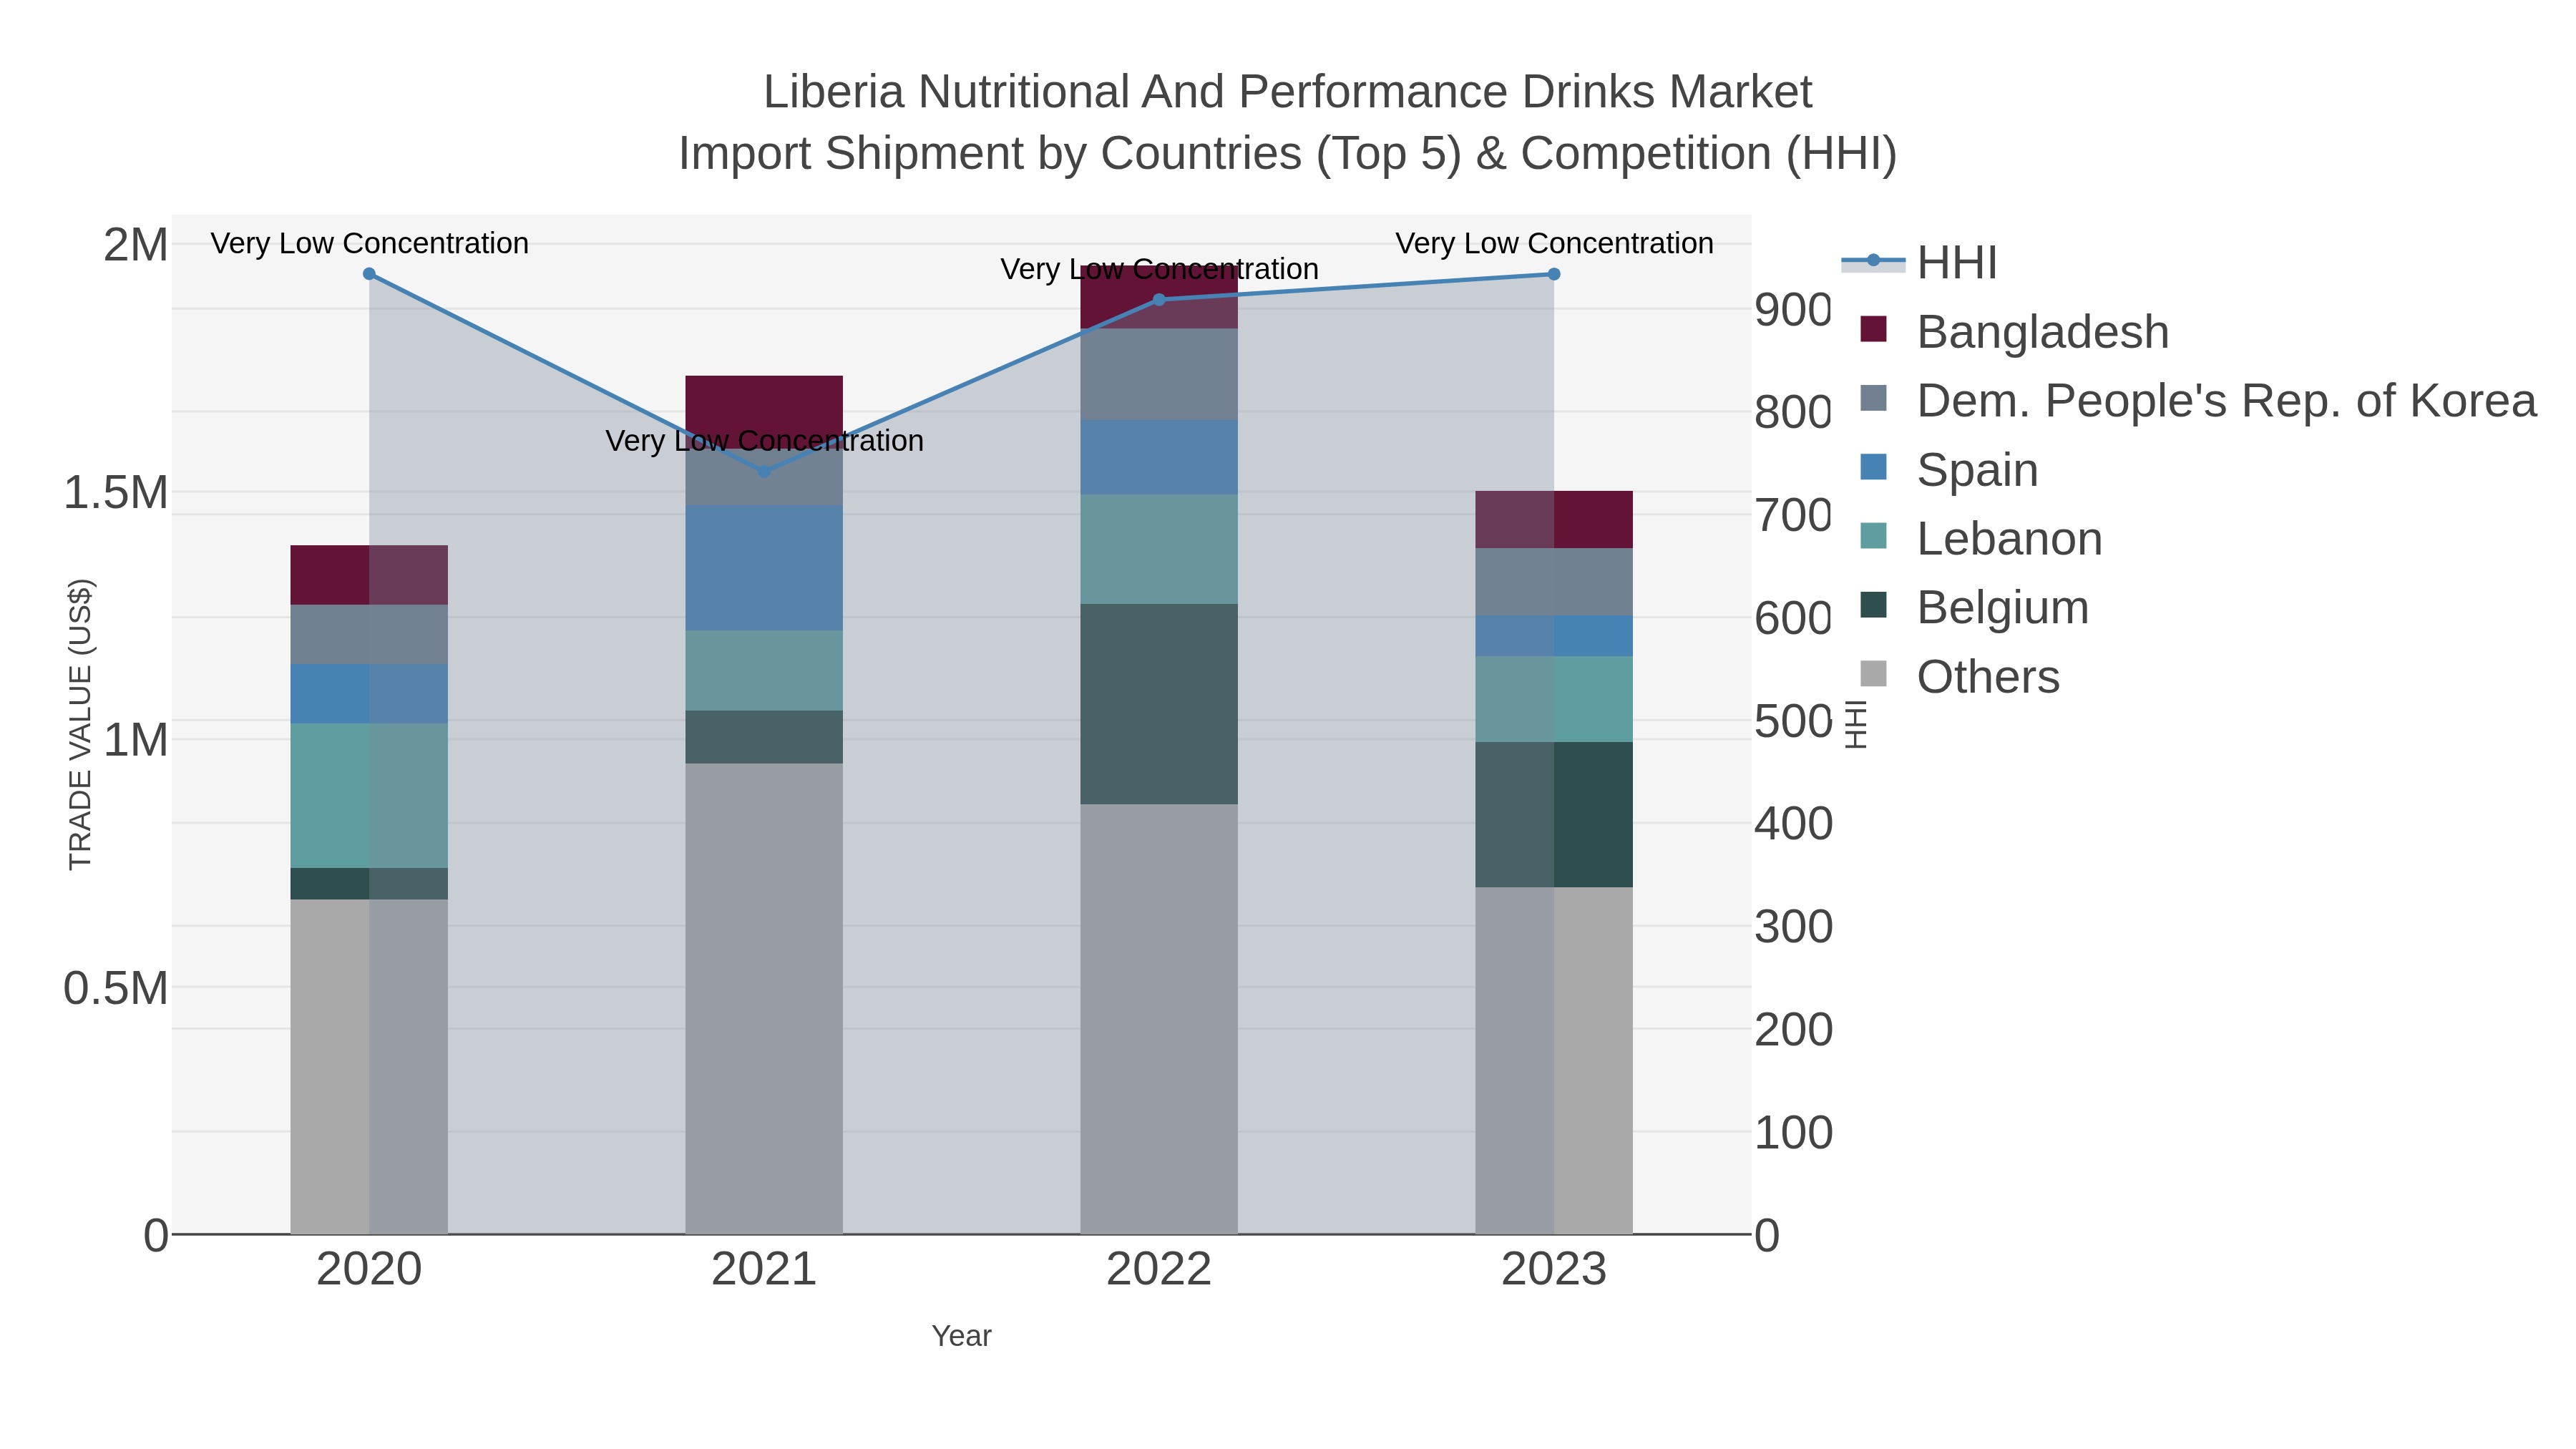Click the Others segment of the 2021 bar
2576x1449 pixels.
[x=764, y=999]
